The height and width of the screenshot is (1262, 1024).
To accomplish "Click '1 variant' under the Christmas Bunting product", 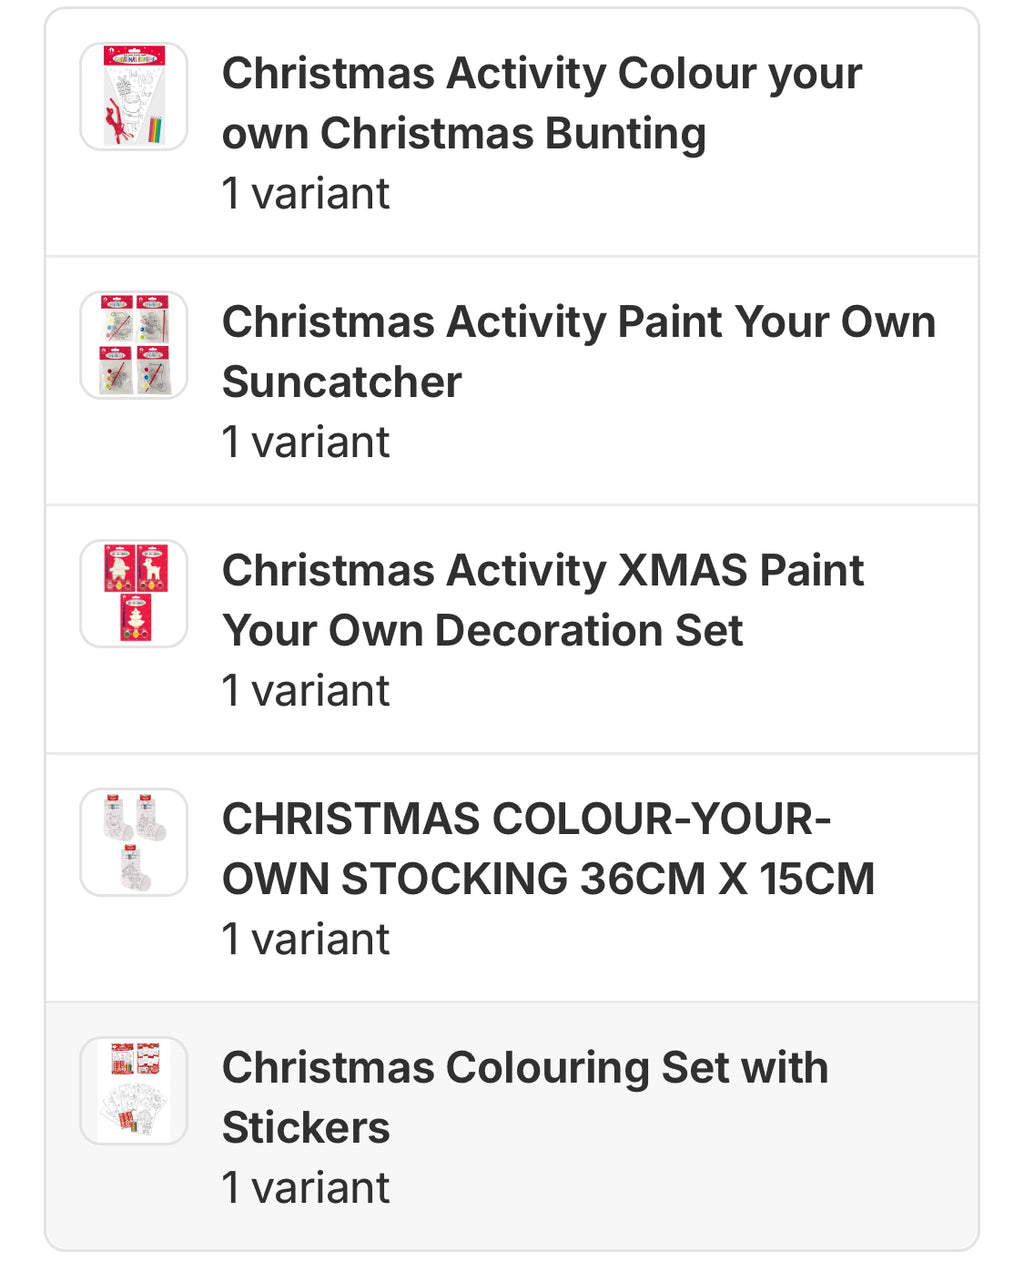I will point(305,193).
